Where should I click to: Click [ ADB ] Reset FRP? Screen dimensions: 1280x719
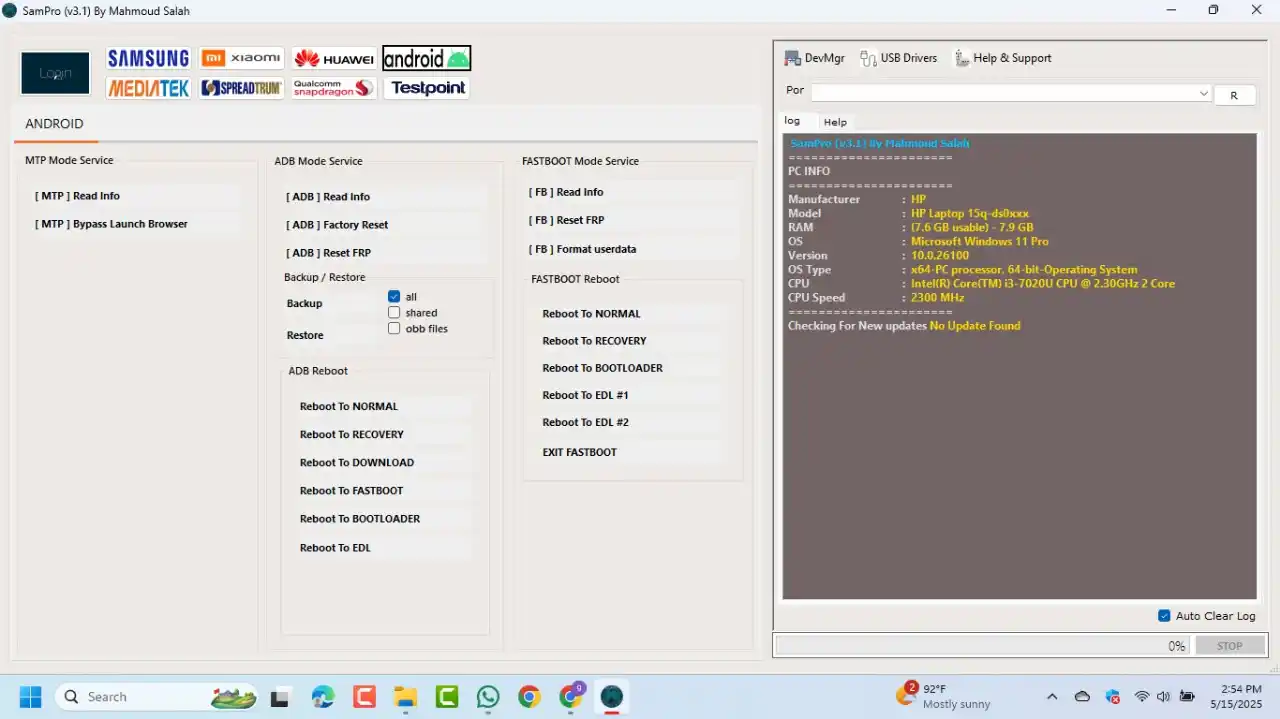pos(385,253)
